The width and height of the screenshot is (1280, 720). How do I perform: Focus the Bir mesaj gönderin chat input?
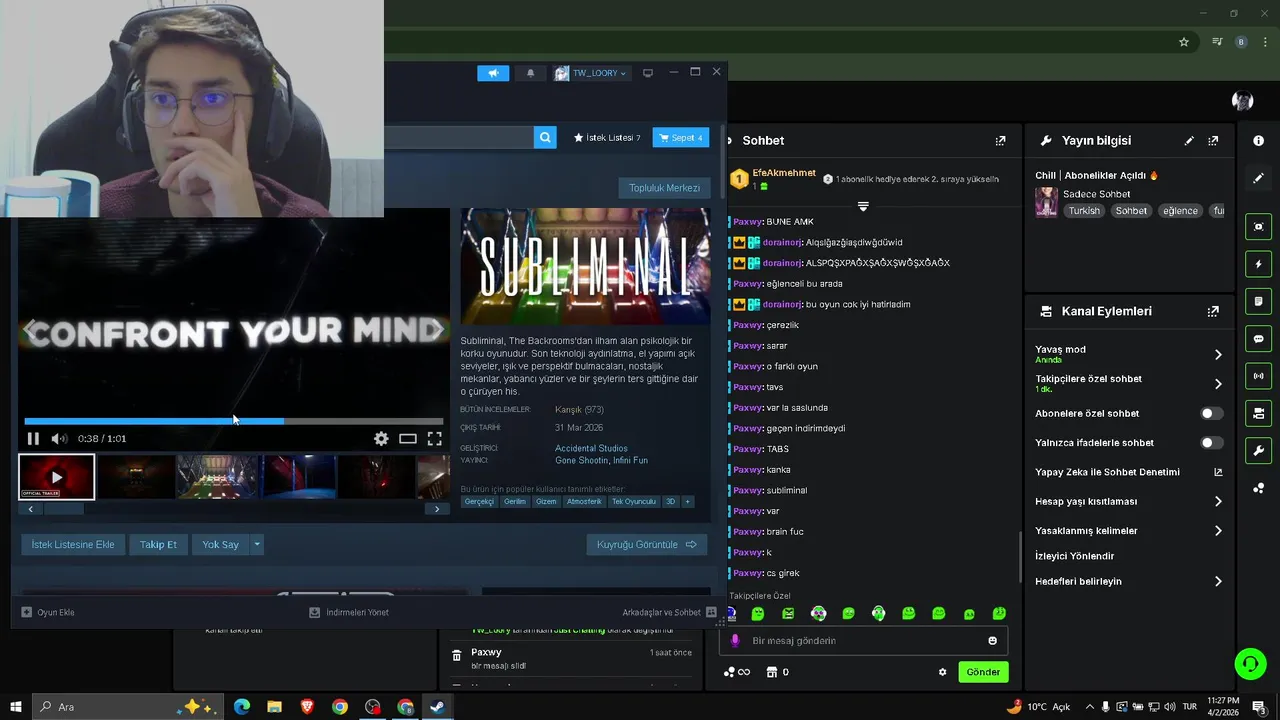click(863, 641)
